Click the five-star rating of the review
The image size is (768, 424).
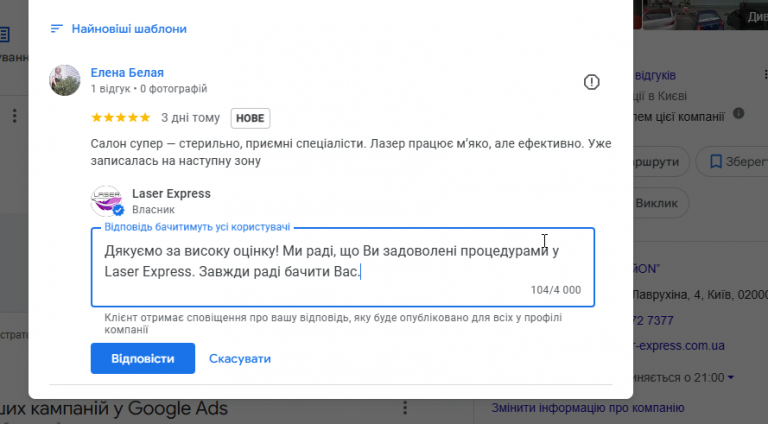(x=120, y=118)
